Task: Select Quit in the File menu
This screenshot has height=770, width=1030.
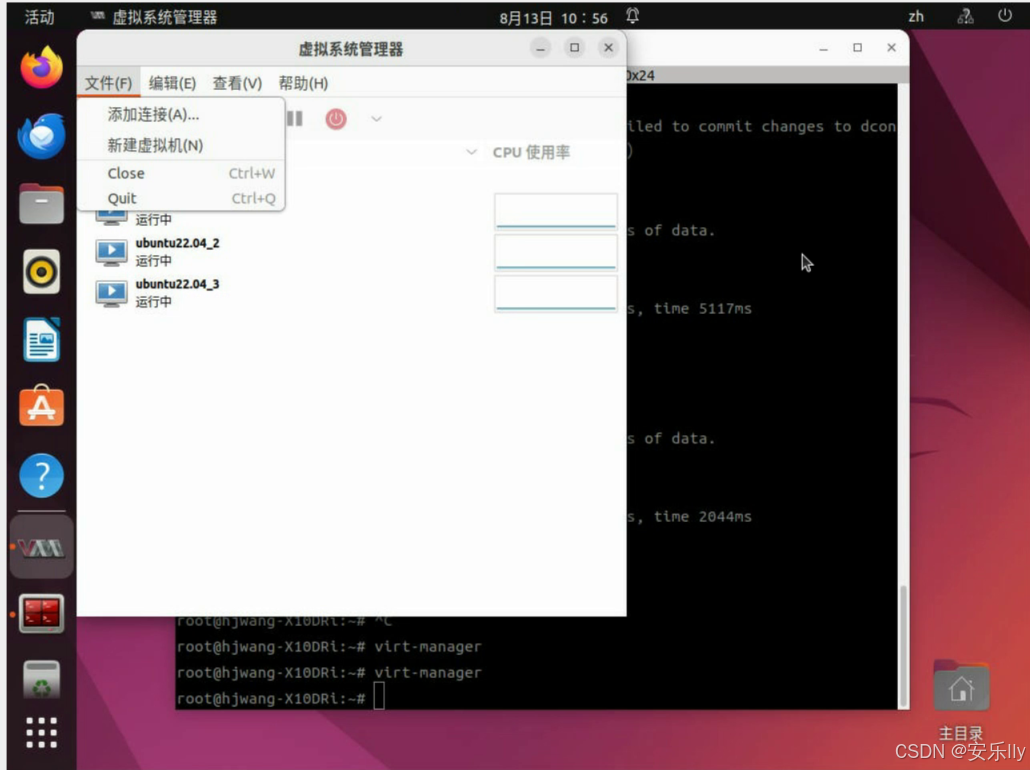Action: tap(181, 198)
